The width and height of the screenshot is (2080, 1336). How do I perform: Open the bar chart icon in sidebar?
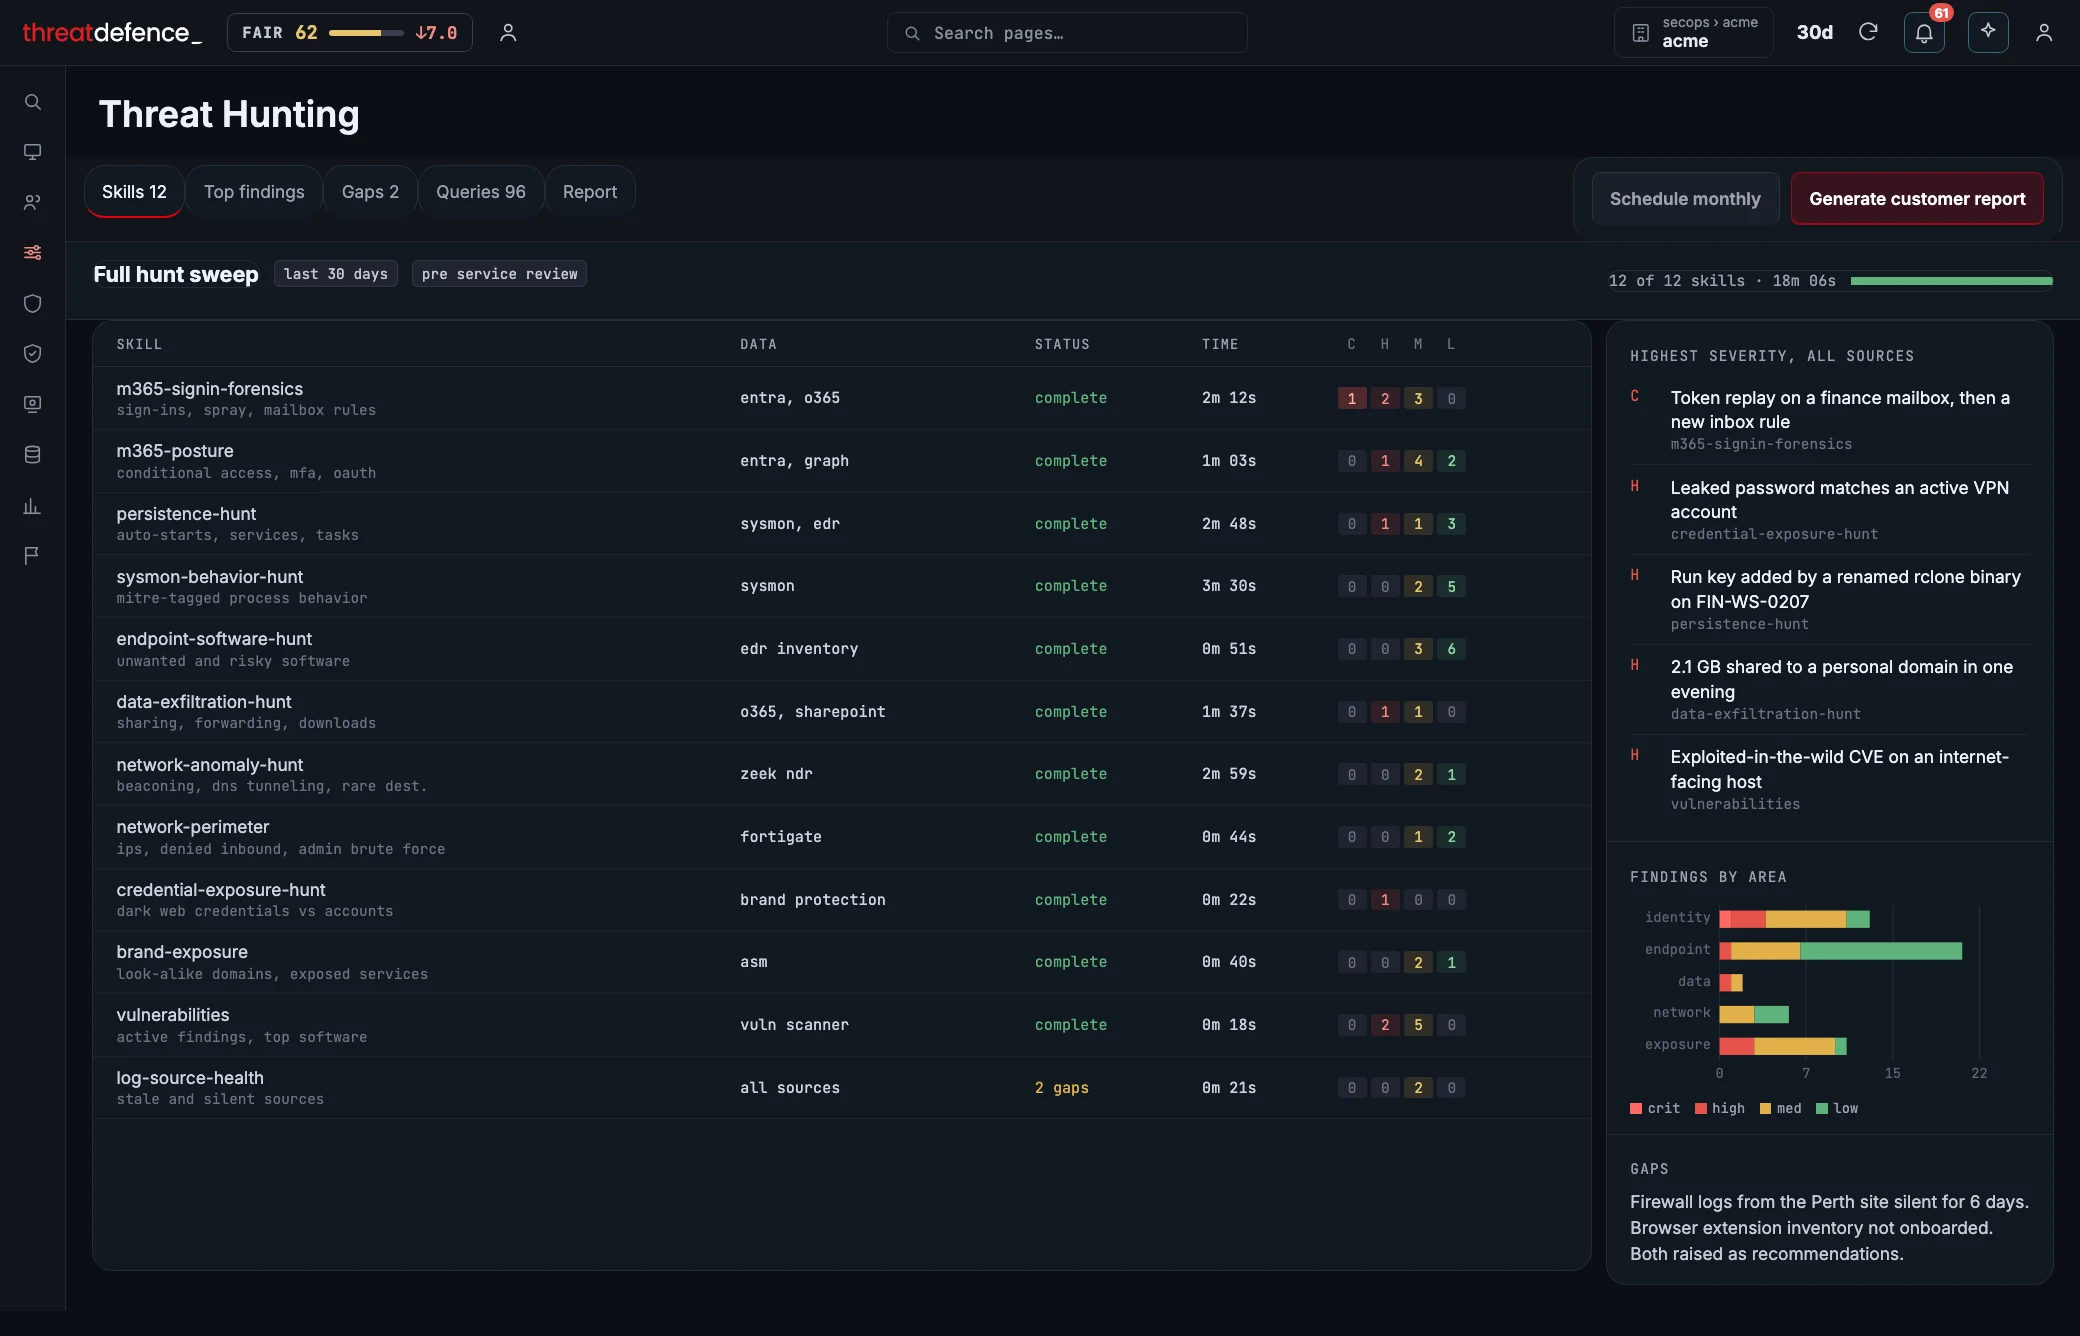click(x=32, y=505)
